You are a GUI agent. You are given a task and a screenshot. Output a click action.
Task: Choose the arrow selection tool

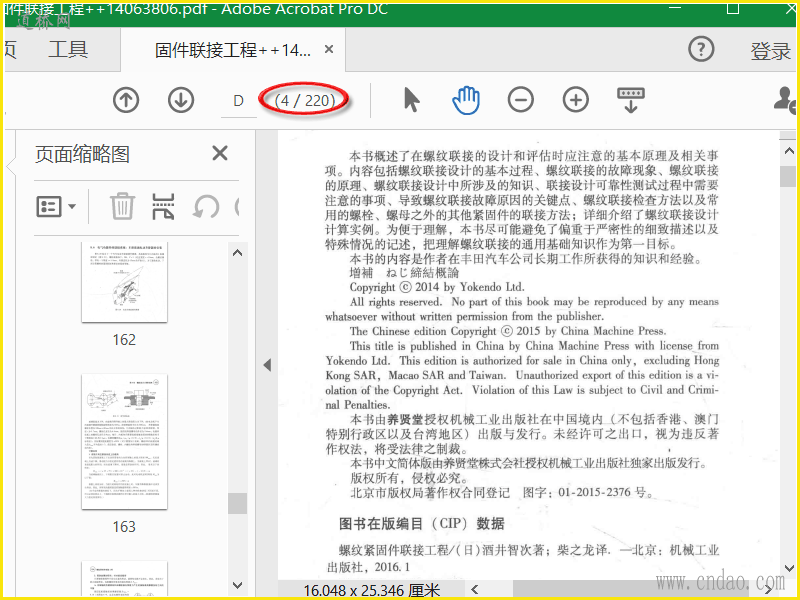coord(411,99)
